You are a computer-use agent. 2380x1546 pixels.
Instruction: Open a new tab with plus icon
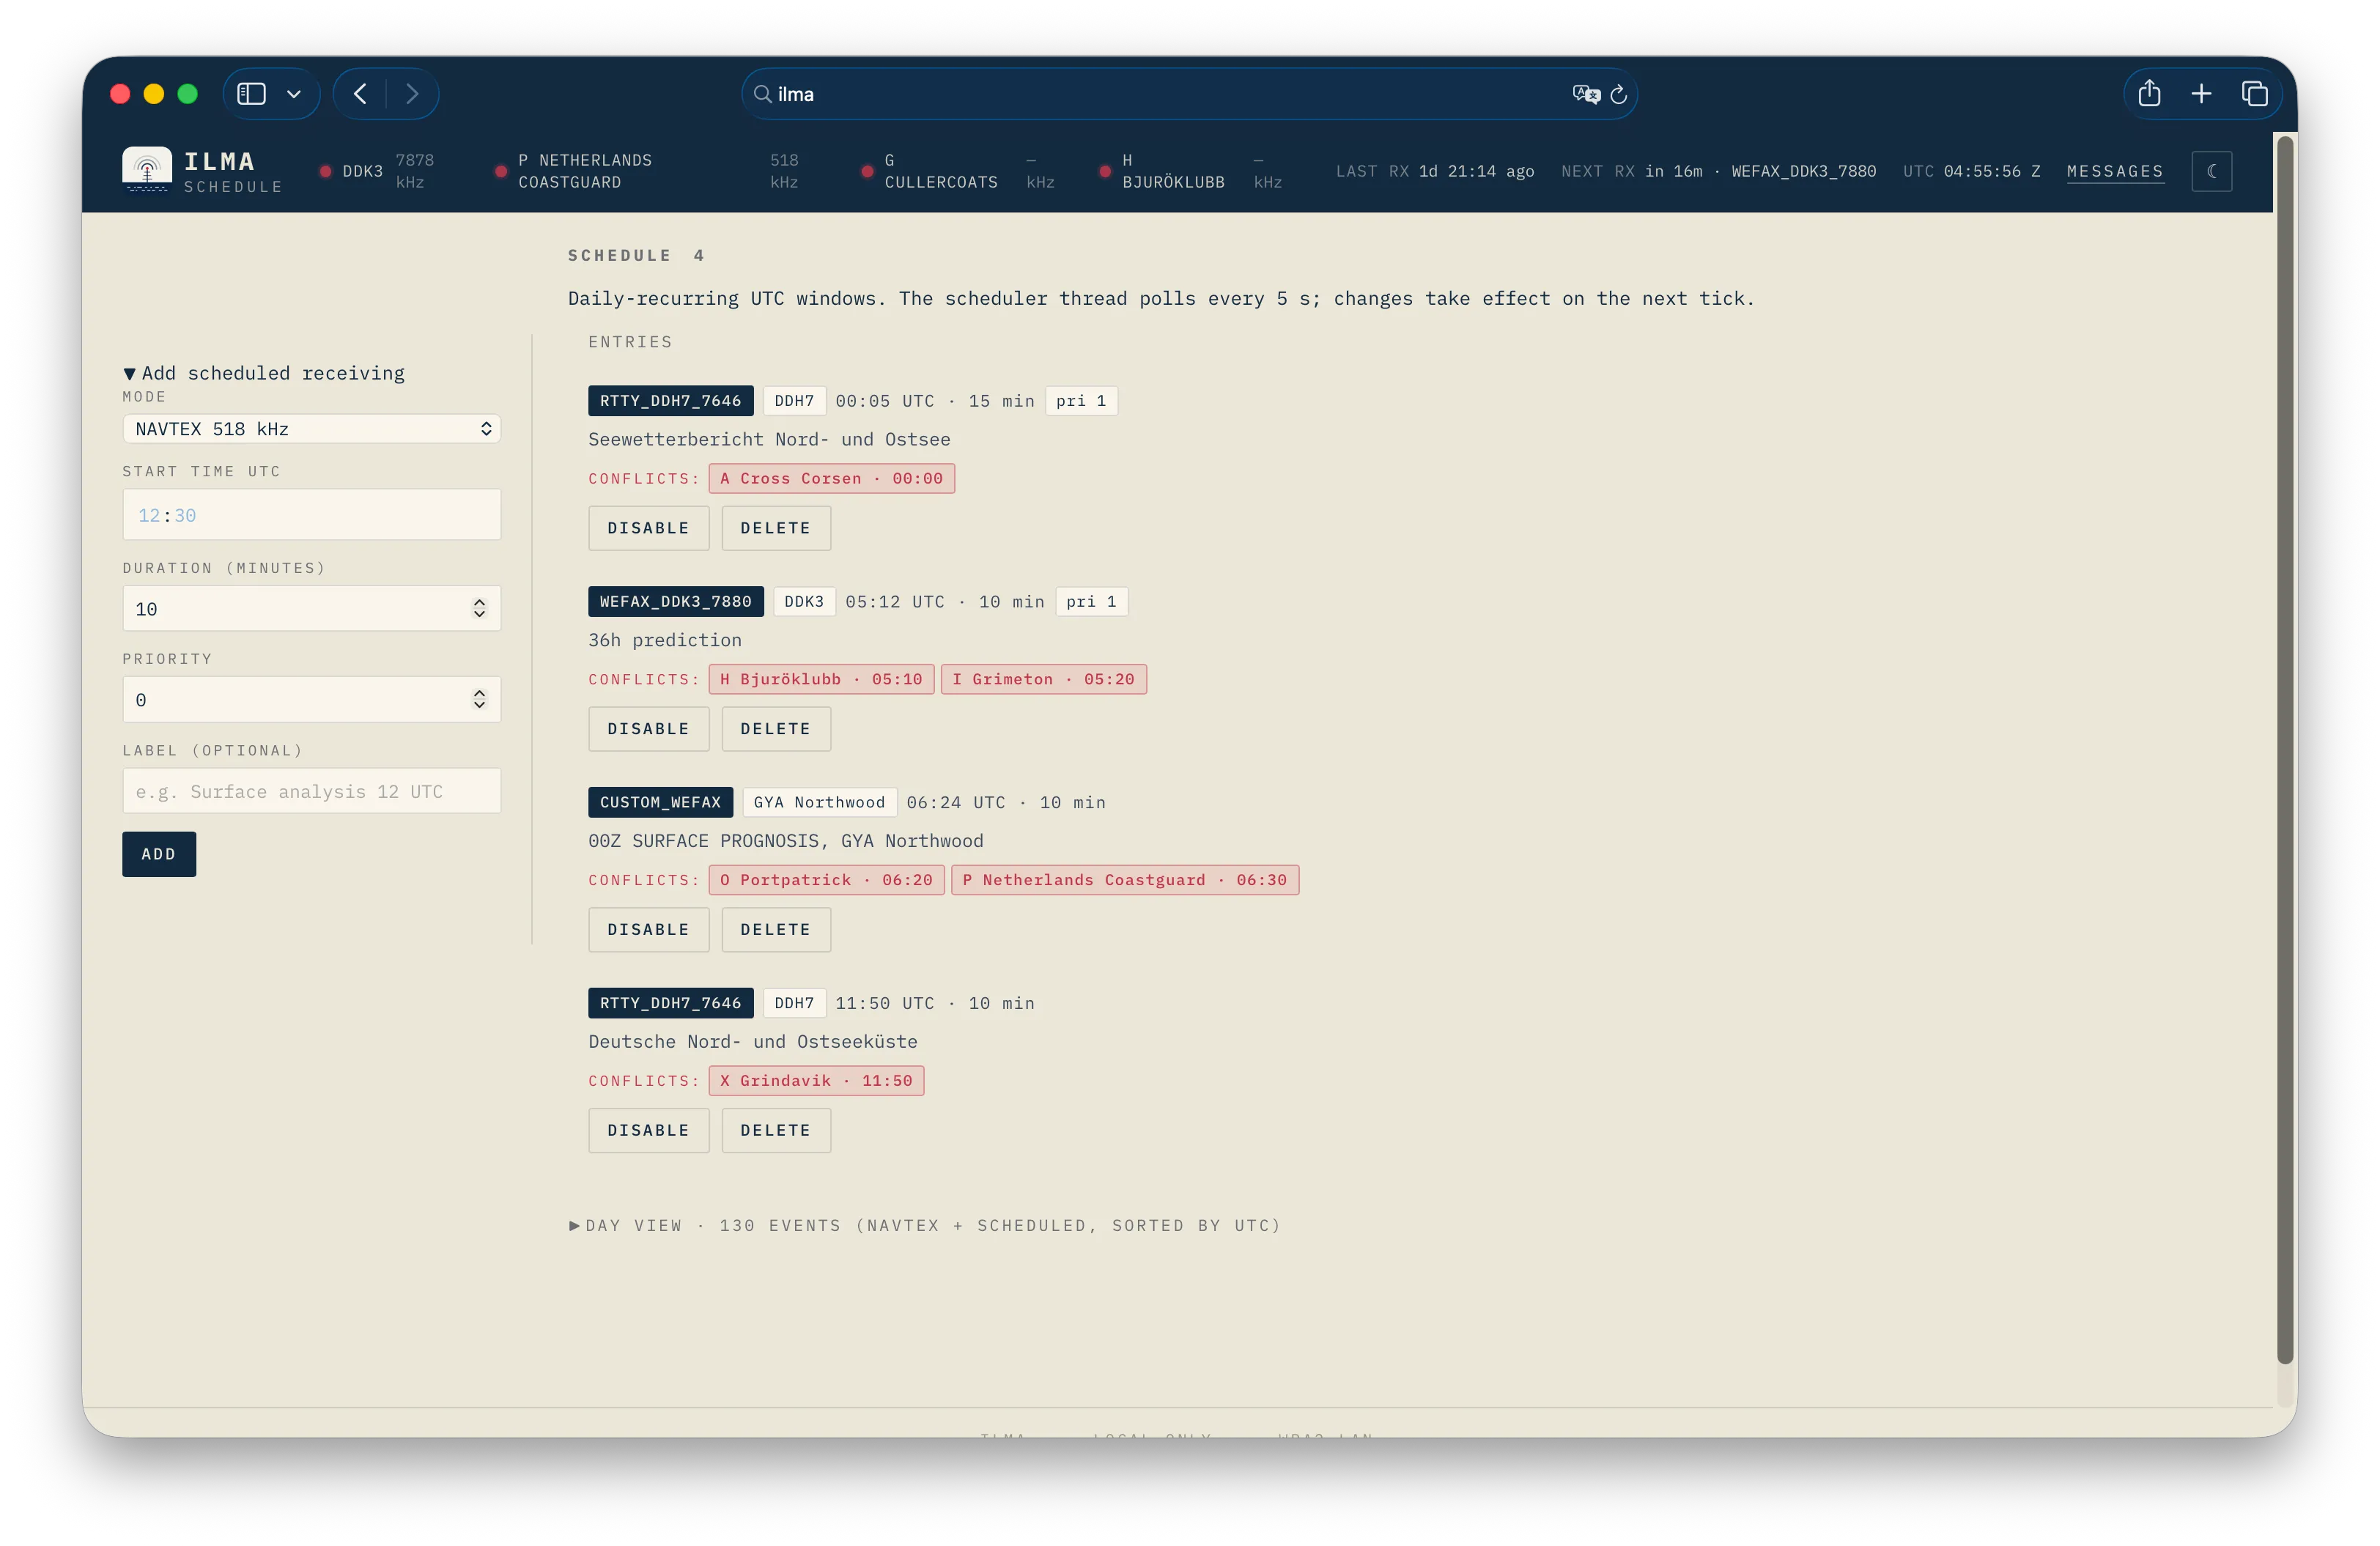click(2201, 94)
